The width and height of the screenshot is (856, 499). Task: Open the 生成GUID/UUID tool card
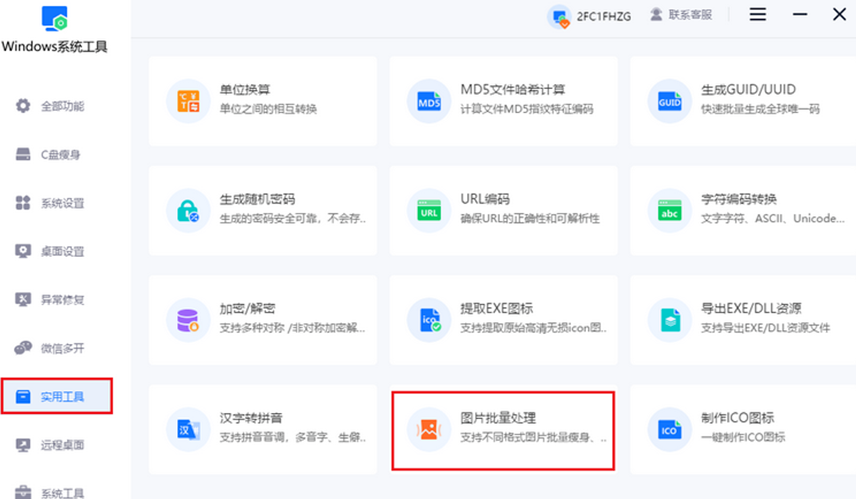[x=743, y=101]
